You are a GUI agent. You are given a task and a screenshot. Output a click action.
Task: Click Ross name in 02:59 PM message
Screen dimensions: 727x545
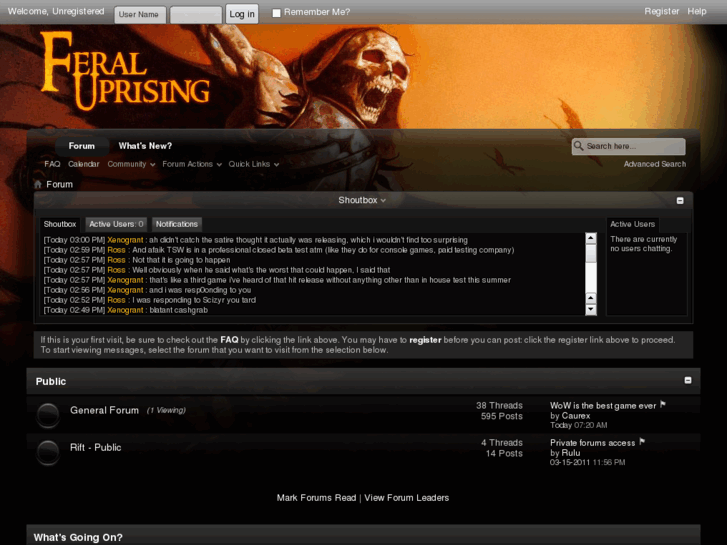point(116,250)
